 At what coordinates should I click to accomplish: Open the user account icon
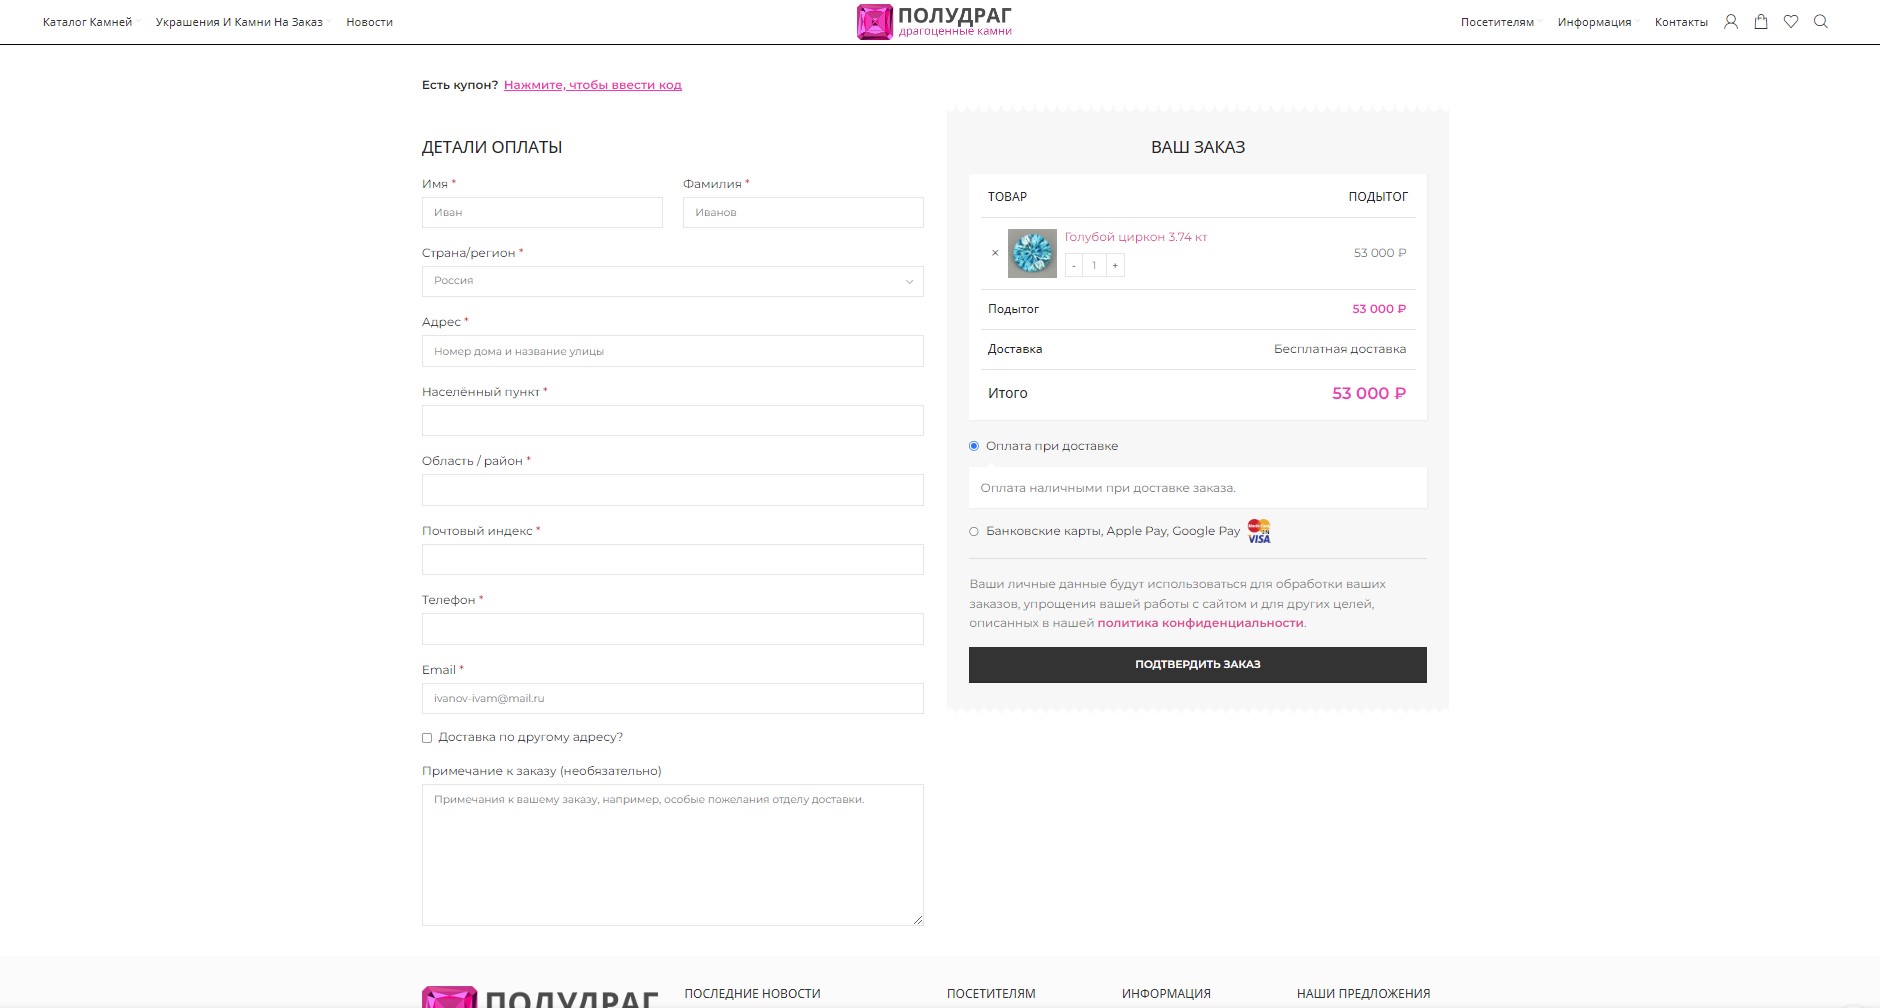click(1731, 22)
